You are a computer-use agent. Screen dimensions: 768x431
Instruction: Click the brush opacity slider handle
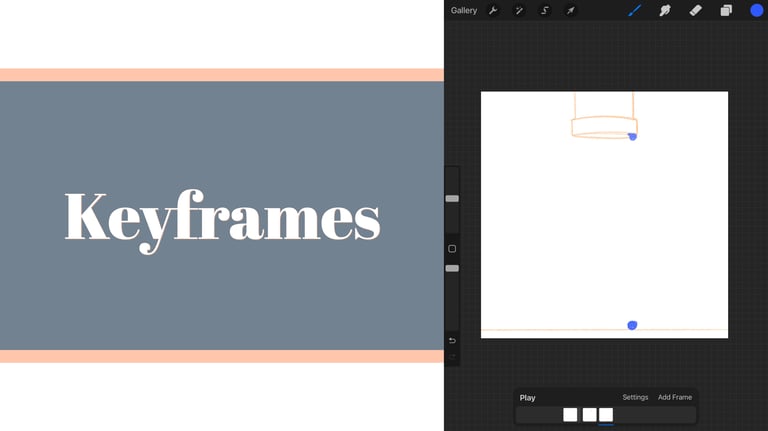click(x=452, y=268)
